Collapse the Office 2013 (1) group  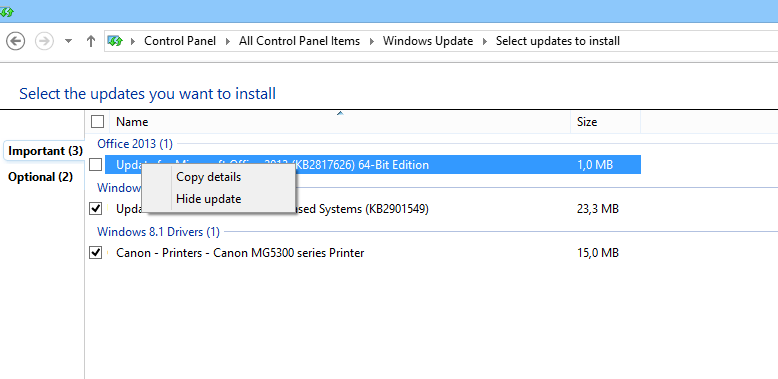tap(135, 144)
